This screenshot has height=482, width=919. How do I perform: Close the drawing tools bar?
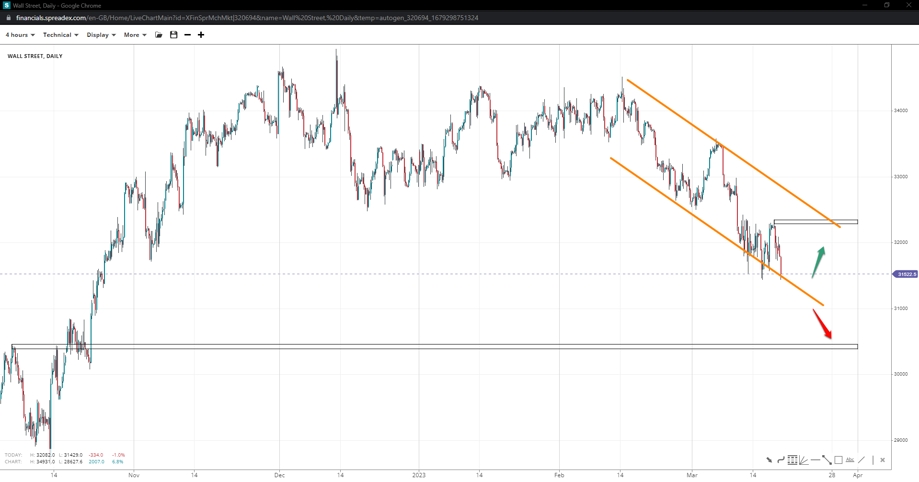882,460
